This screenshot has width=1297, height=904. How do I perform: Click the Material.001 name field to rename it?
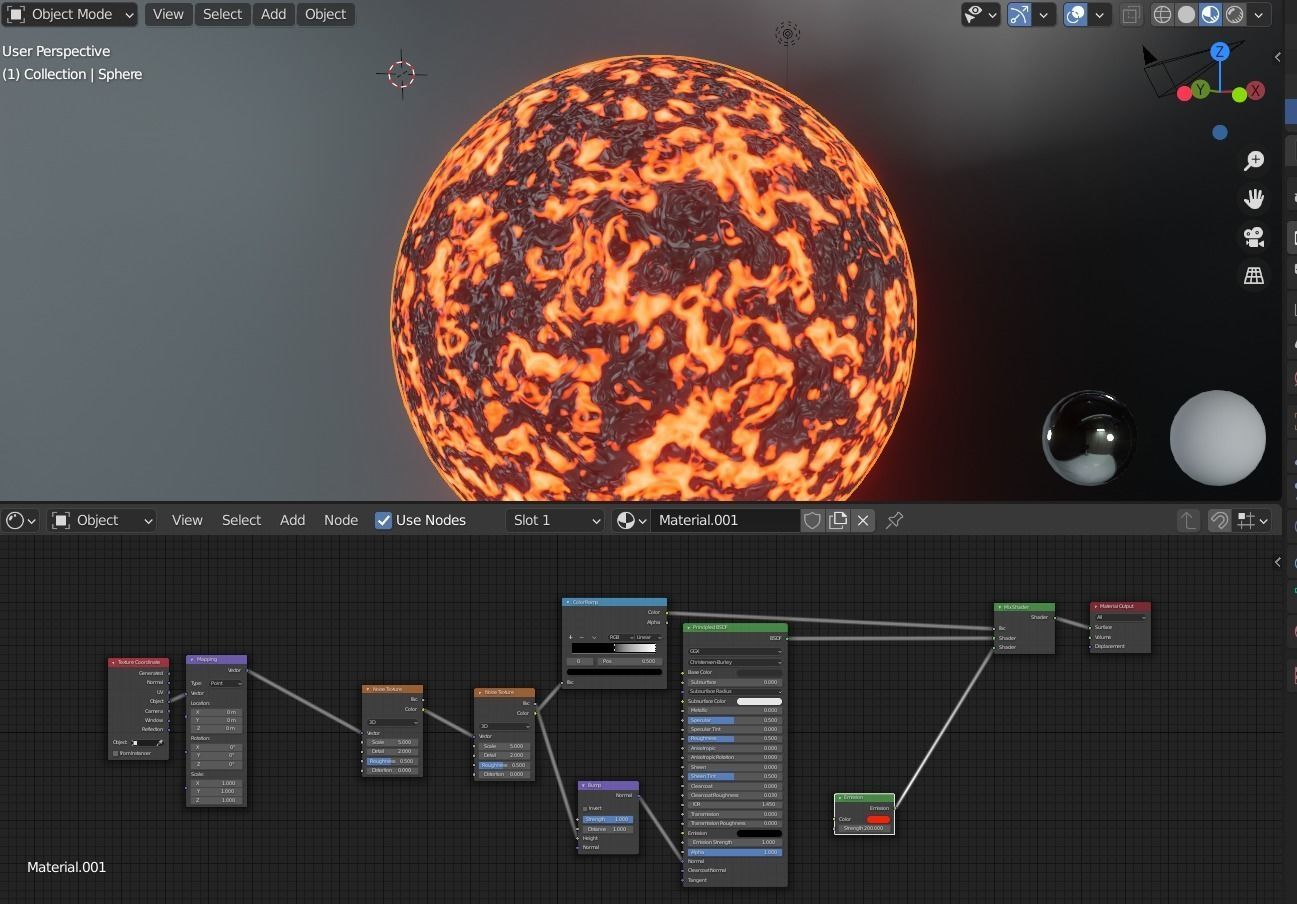[x=725, y=520]
